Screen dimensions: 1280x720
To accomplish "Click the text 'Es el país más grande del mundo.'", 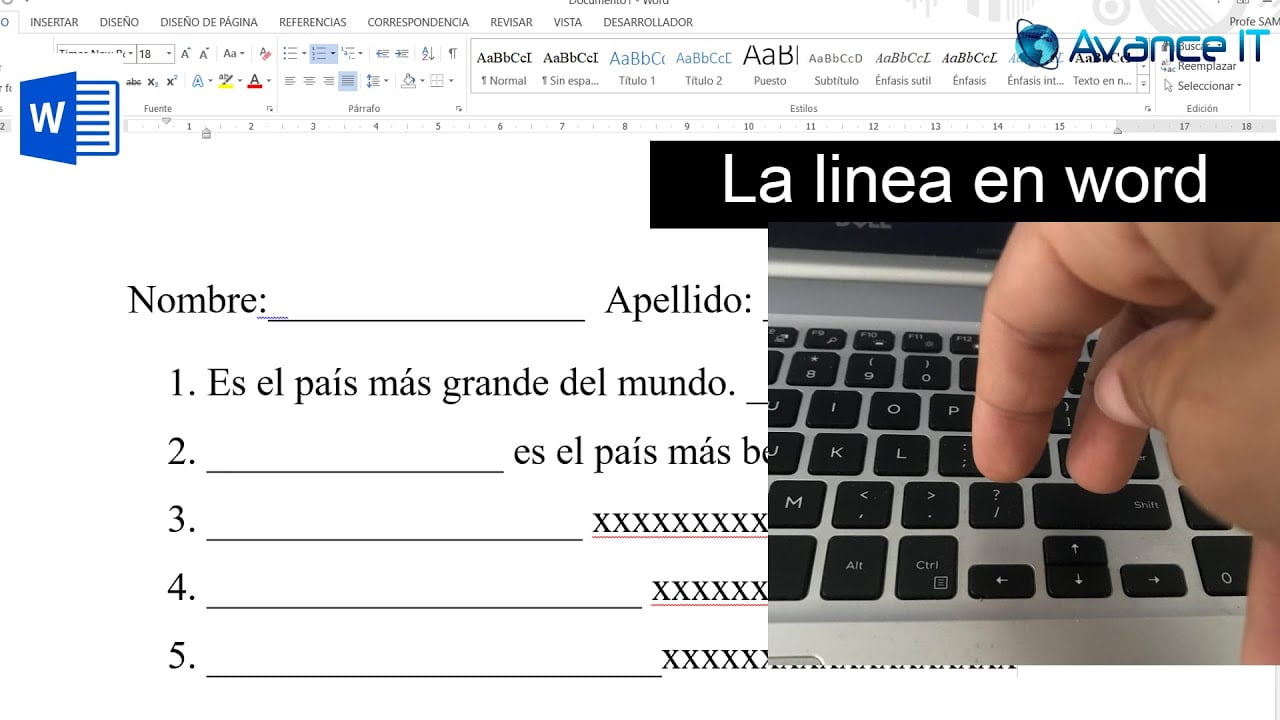I will click(x=471, y=383).
